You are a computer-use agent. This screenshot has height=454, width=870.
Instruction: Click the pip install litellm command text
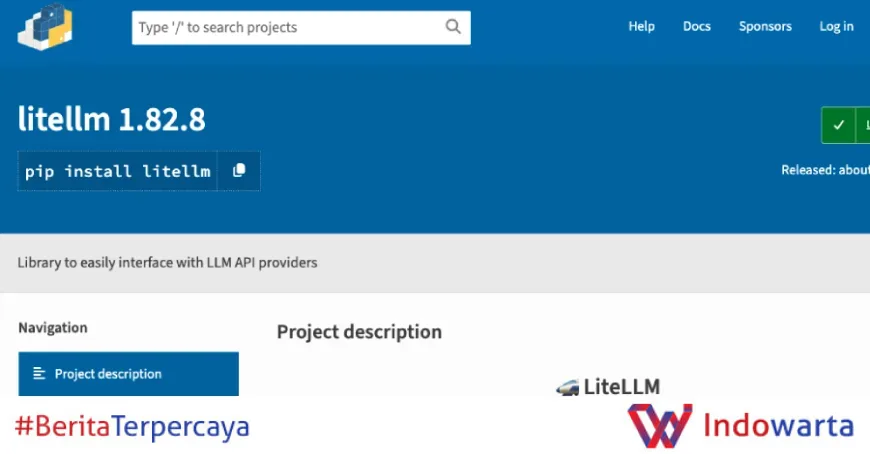(x=118, y=171)
